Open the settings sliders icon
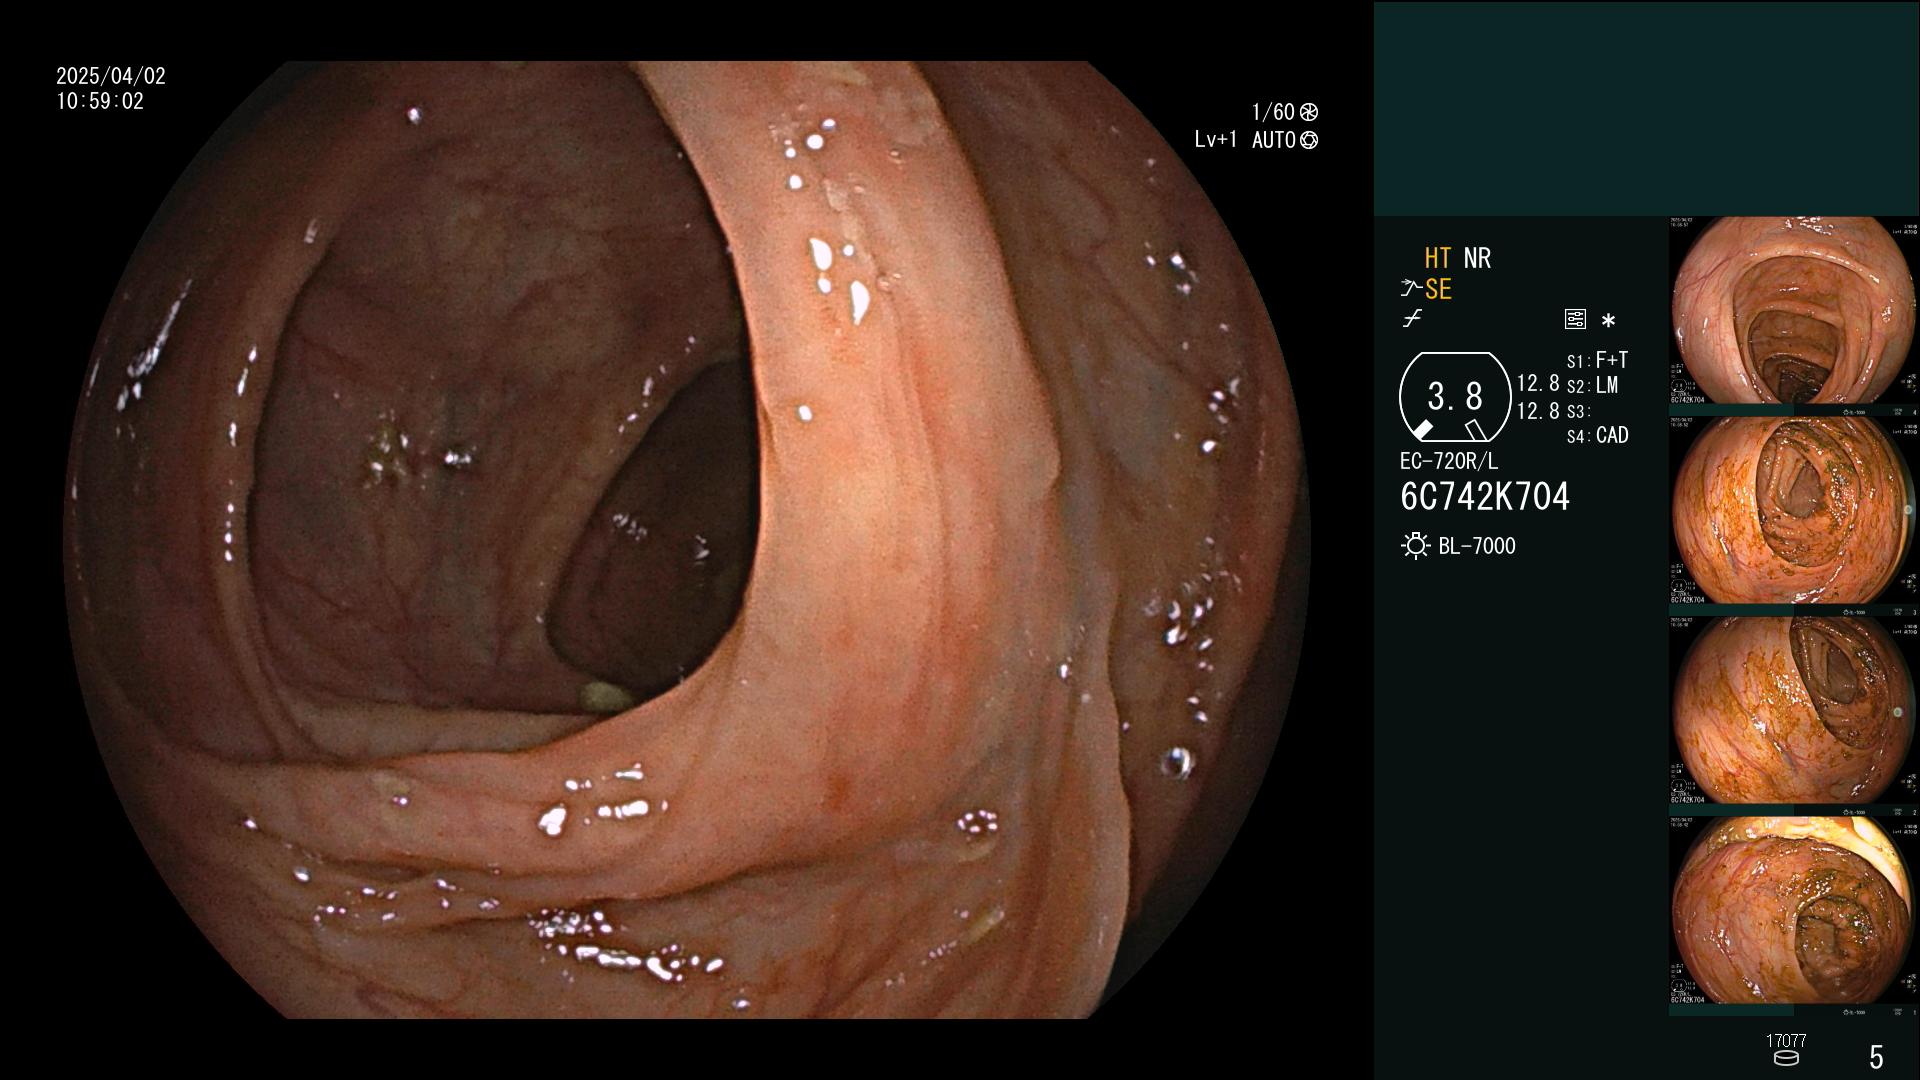The image size is (1920, 1080). tap(1575, 319)
